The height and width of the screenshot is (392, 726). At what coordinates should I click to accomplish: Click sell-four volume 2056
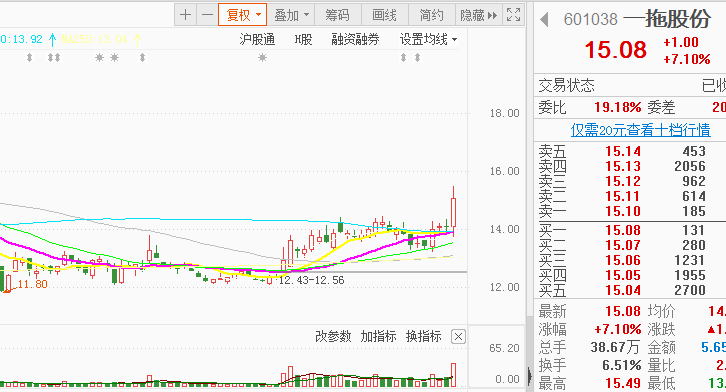(689, 166)
